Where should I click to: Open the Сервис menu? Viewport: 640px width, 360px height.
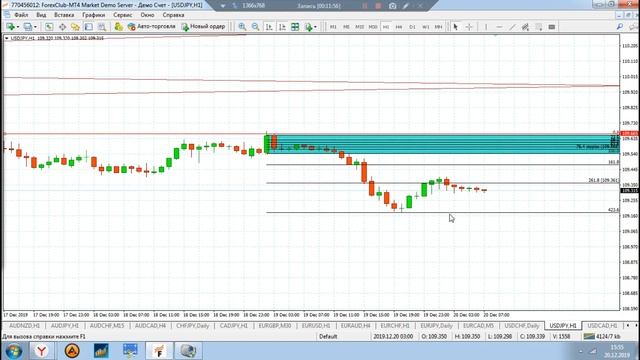(x=122, y=15)
